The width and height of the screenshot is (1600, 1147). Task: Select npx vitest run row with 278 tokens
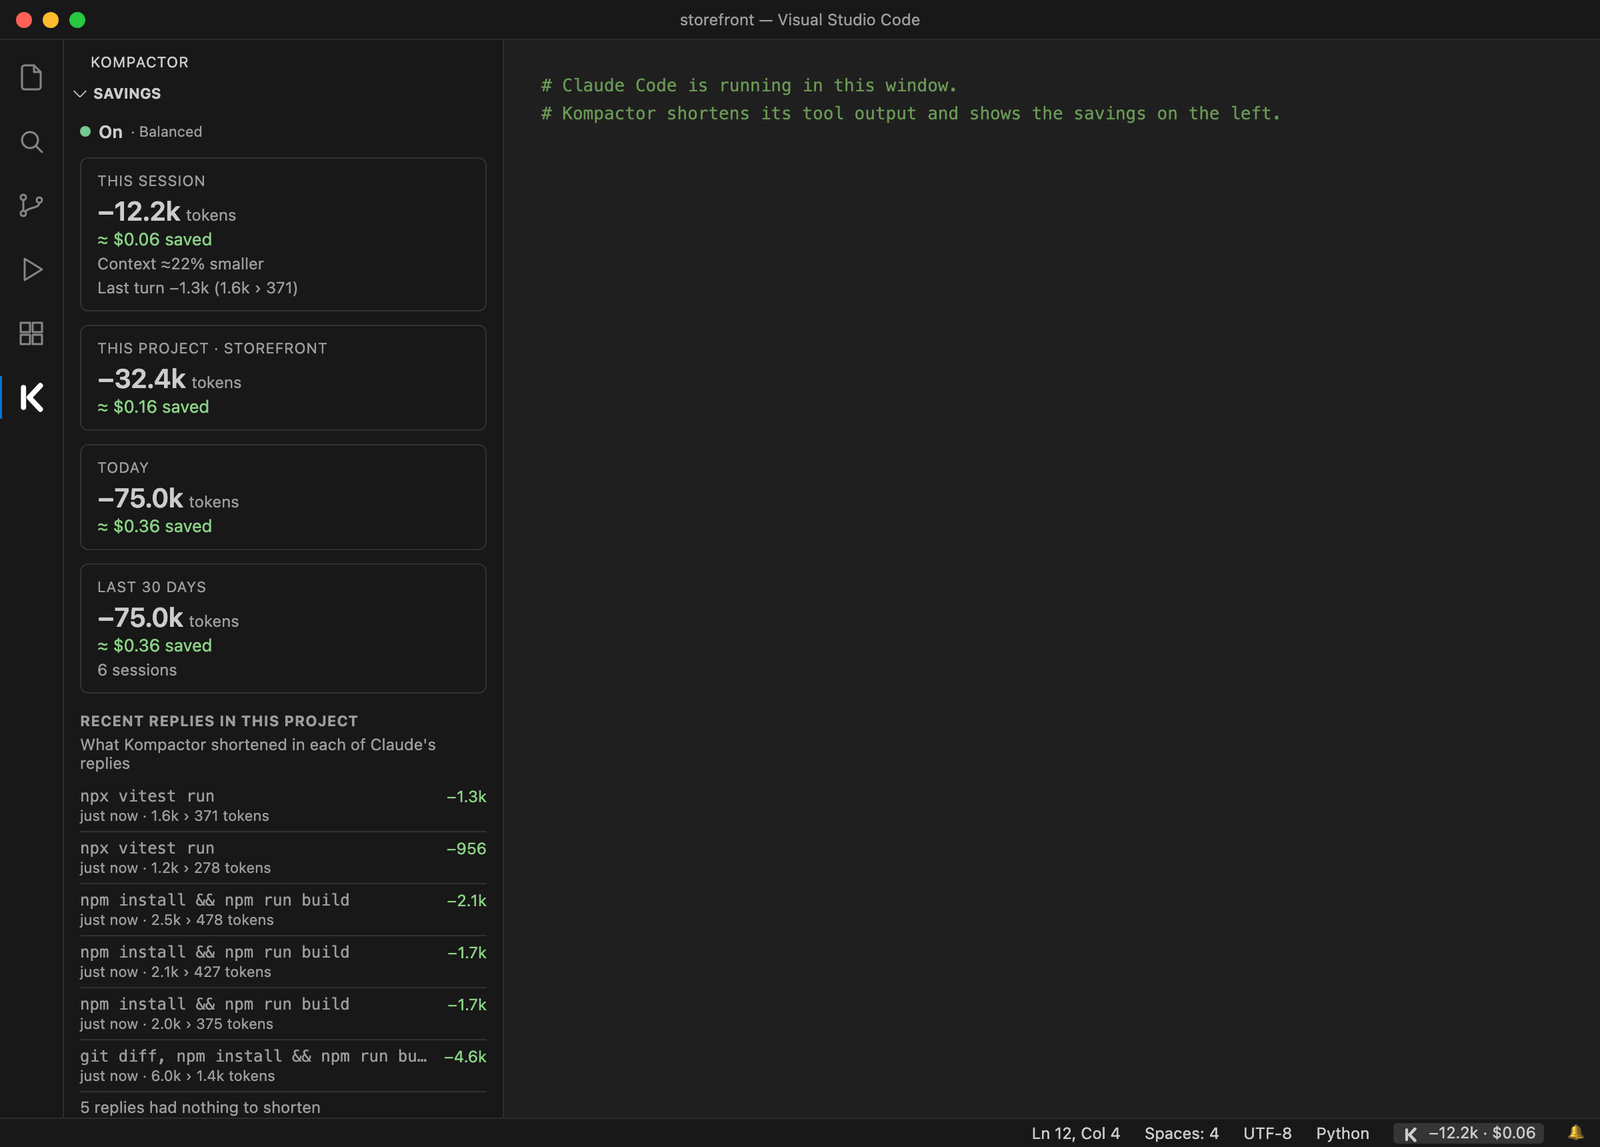[283, 858]
